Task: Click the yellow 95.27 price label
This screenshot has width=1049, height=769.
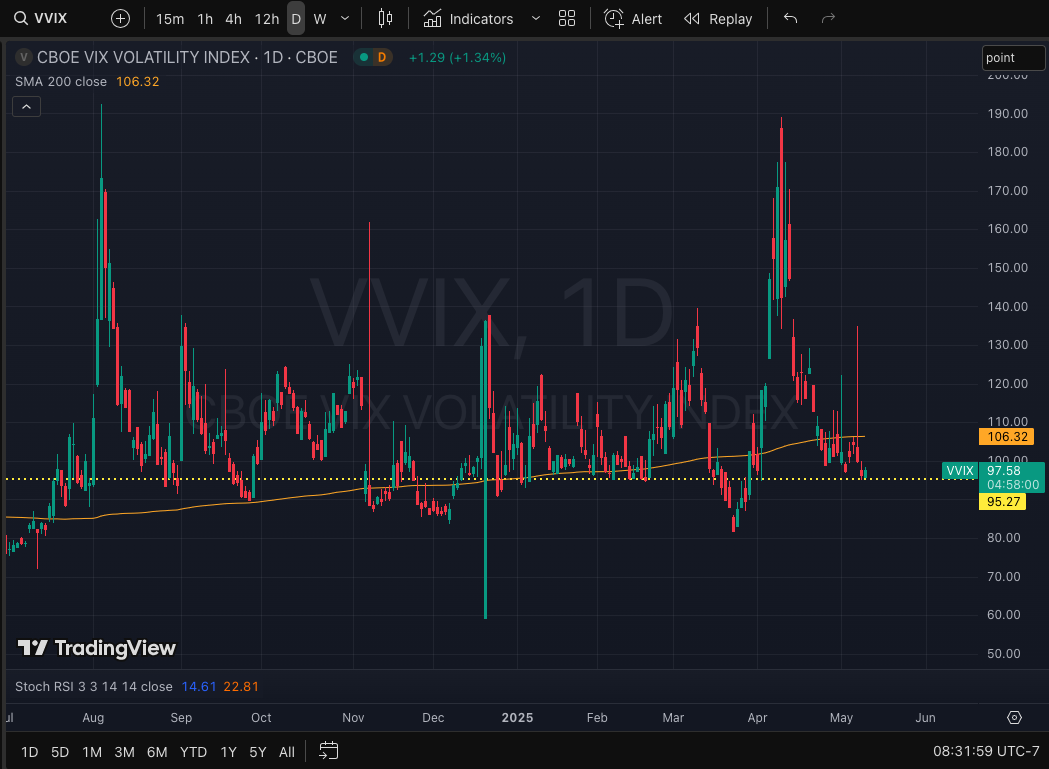Action: [x=1002, y=501]
